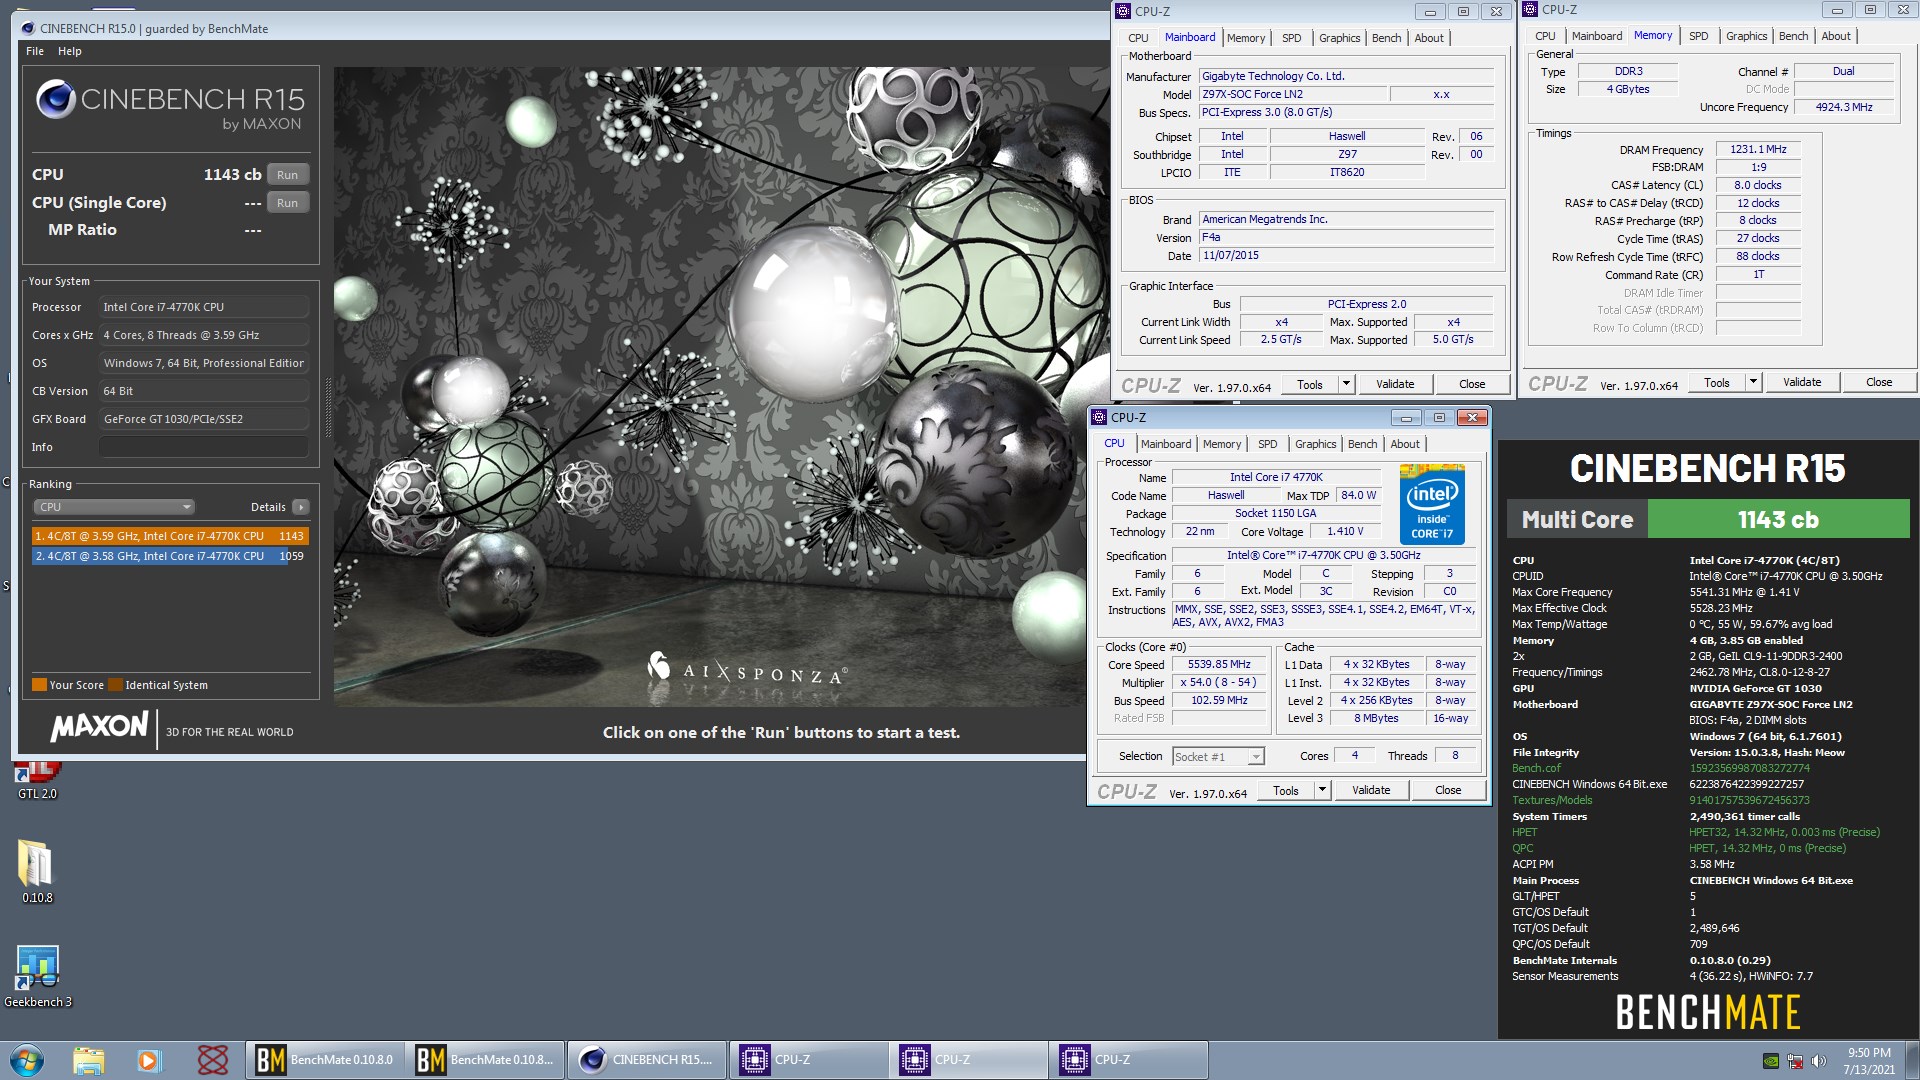Click Validate in CPU-Z Memory window
The width and height of the screenshot is (1920, 1080).
pos(1802,382)
